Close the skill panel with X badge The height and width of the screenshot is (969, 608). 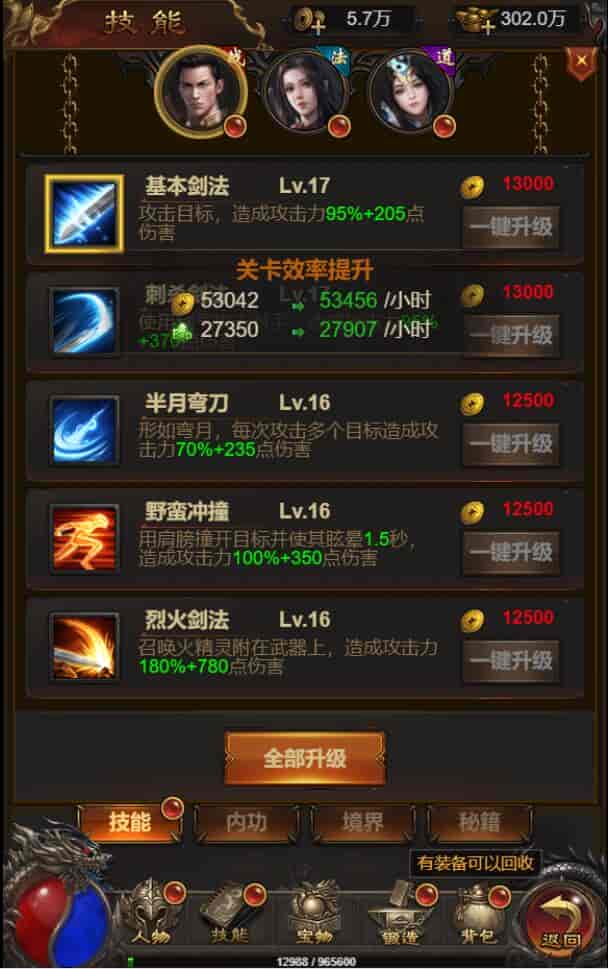click(x=581, y=62)
